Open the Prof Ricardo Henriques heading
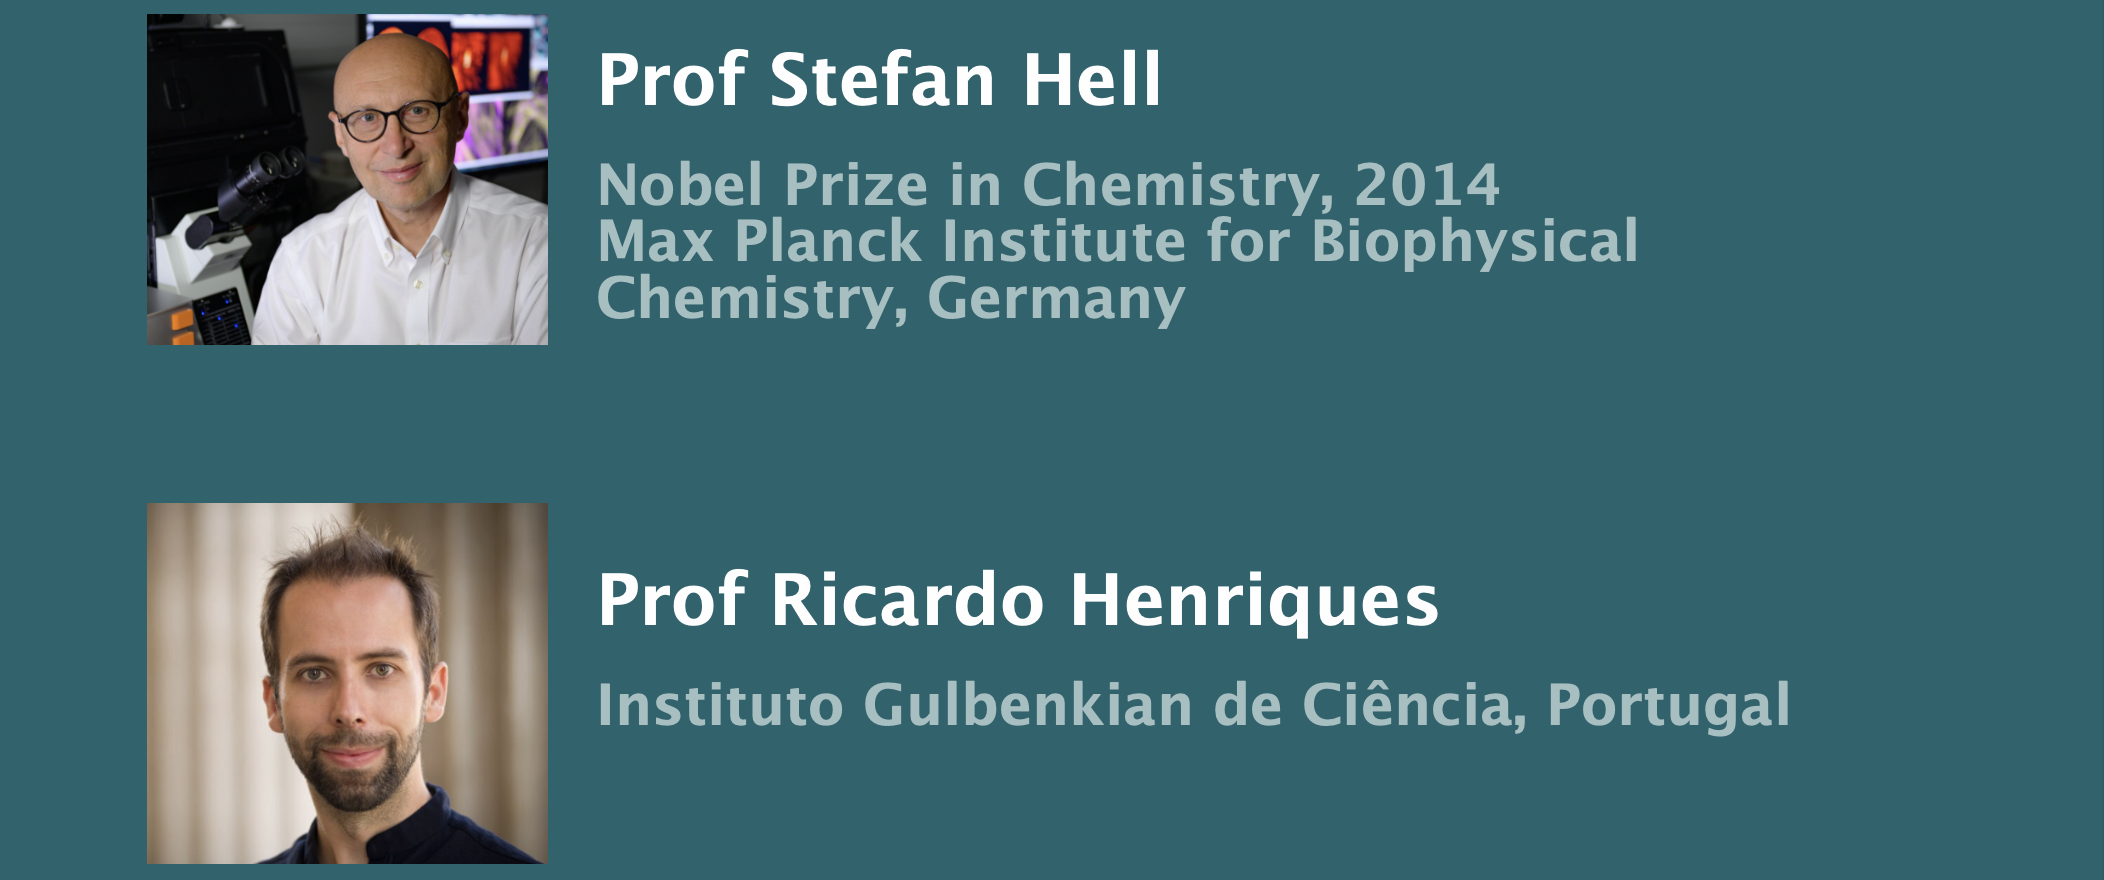The image size is (2104, 880). pyautogui.click(x=1018, y=600)
